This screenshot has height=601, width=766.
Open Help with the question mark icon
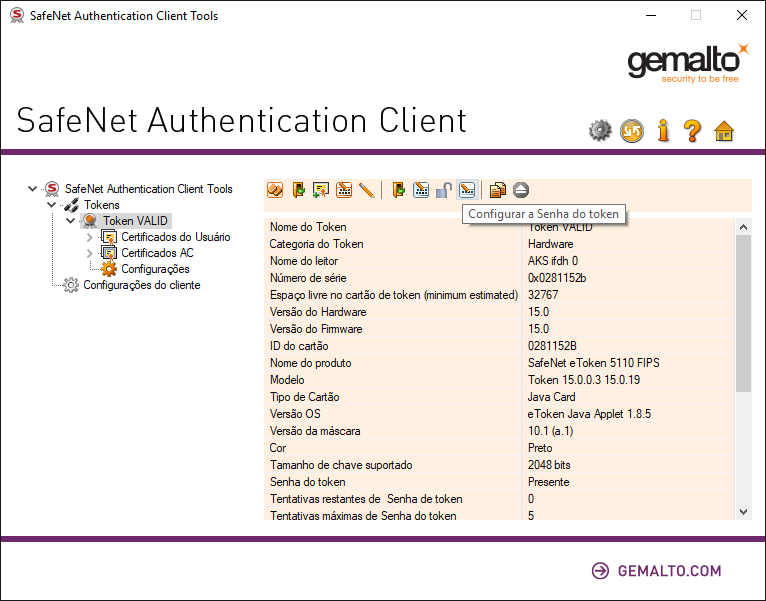point(692,131)
